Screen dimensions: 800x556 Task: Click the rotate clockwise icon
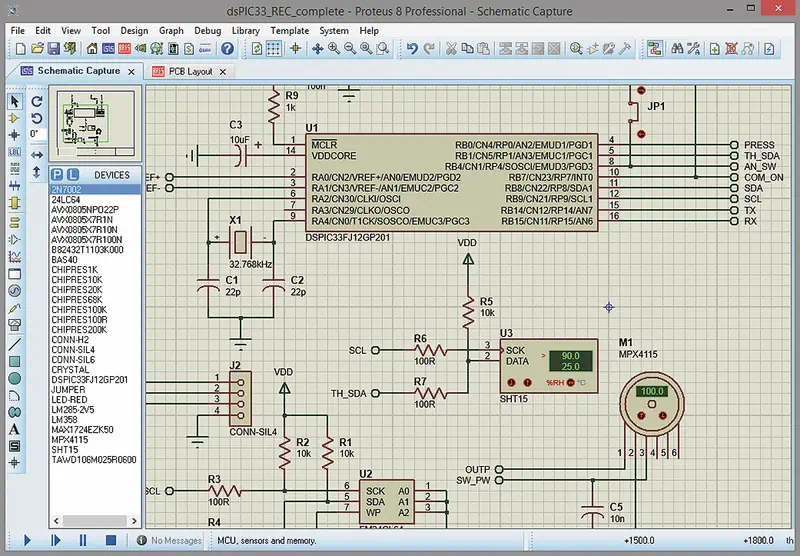37,102
